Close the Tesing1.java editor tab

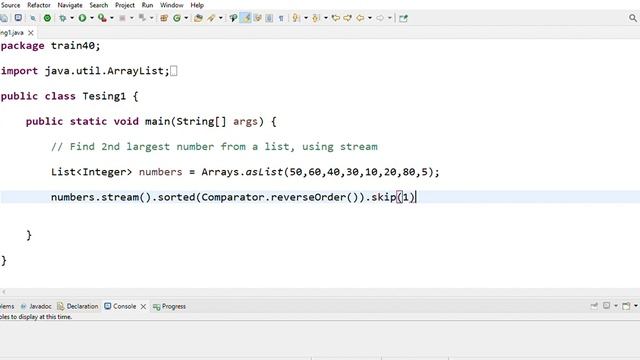click(x=31, y=33)
